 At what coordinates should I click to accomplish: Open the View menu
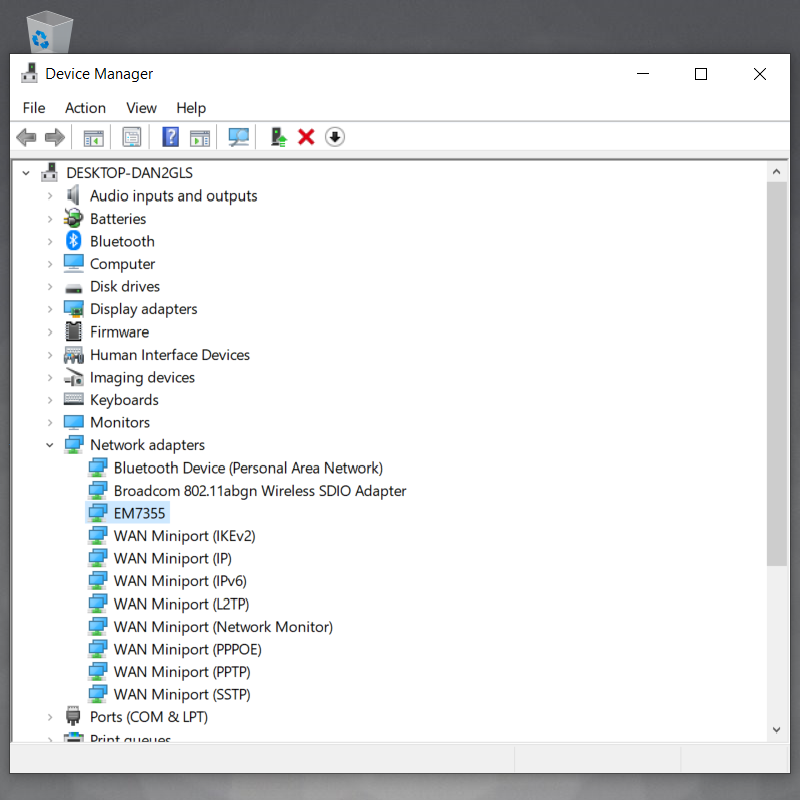[x=141, y=108]
